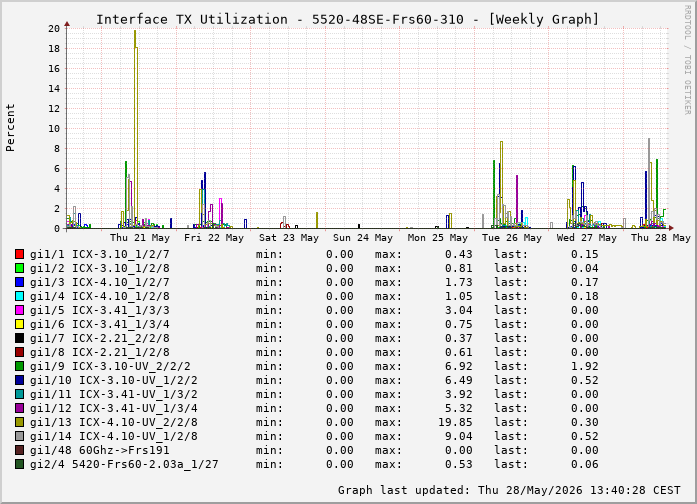Click the magenta swatch for gi1/5 ICX-3.41_1/3/3
The height and width of the screenshot is (504, 697).
[19, 310]
